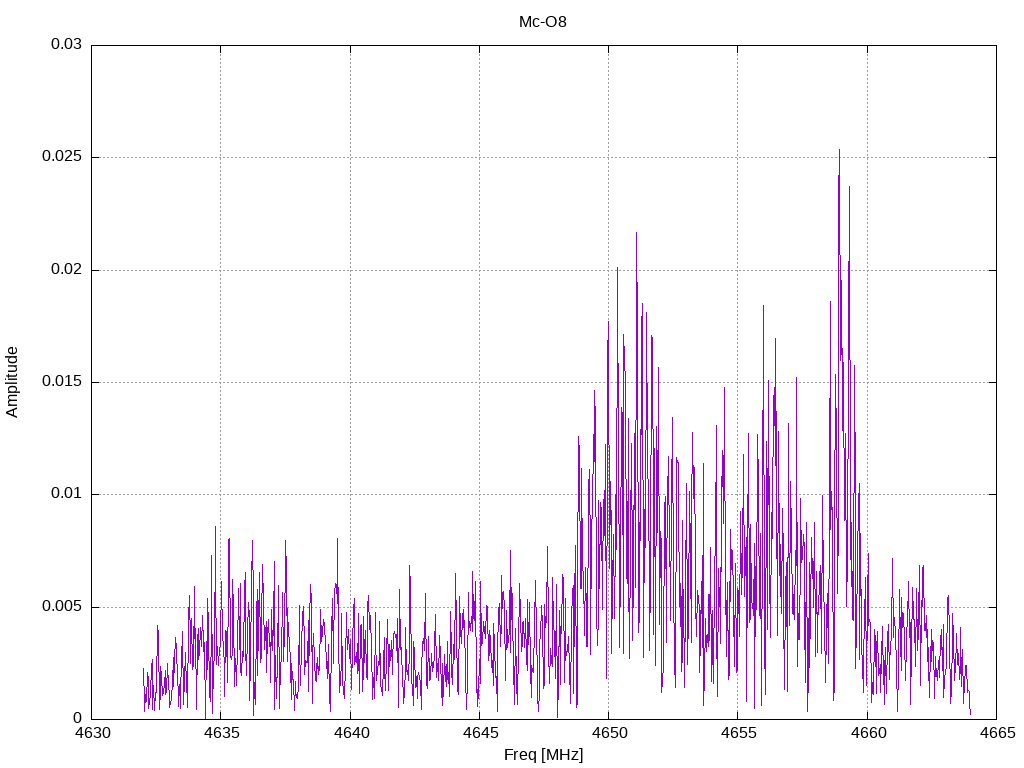Select the Amplitude y-axis label
This screenshot has height=768, width=1024.
pyautogui.click(x=12, y=382)
